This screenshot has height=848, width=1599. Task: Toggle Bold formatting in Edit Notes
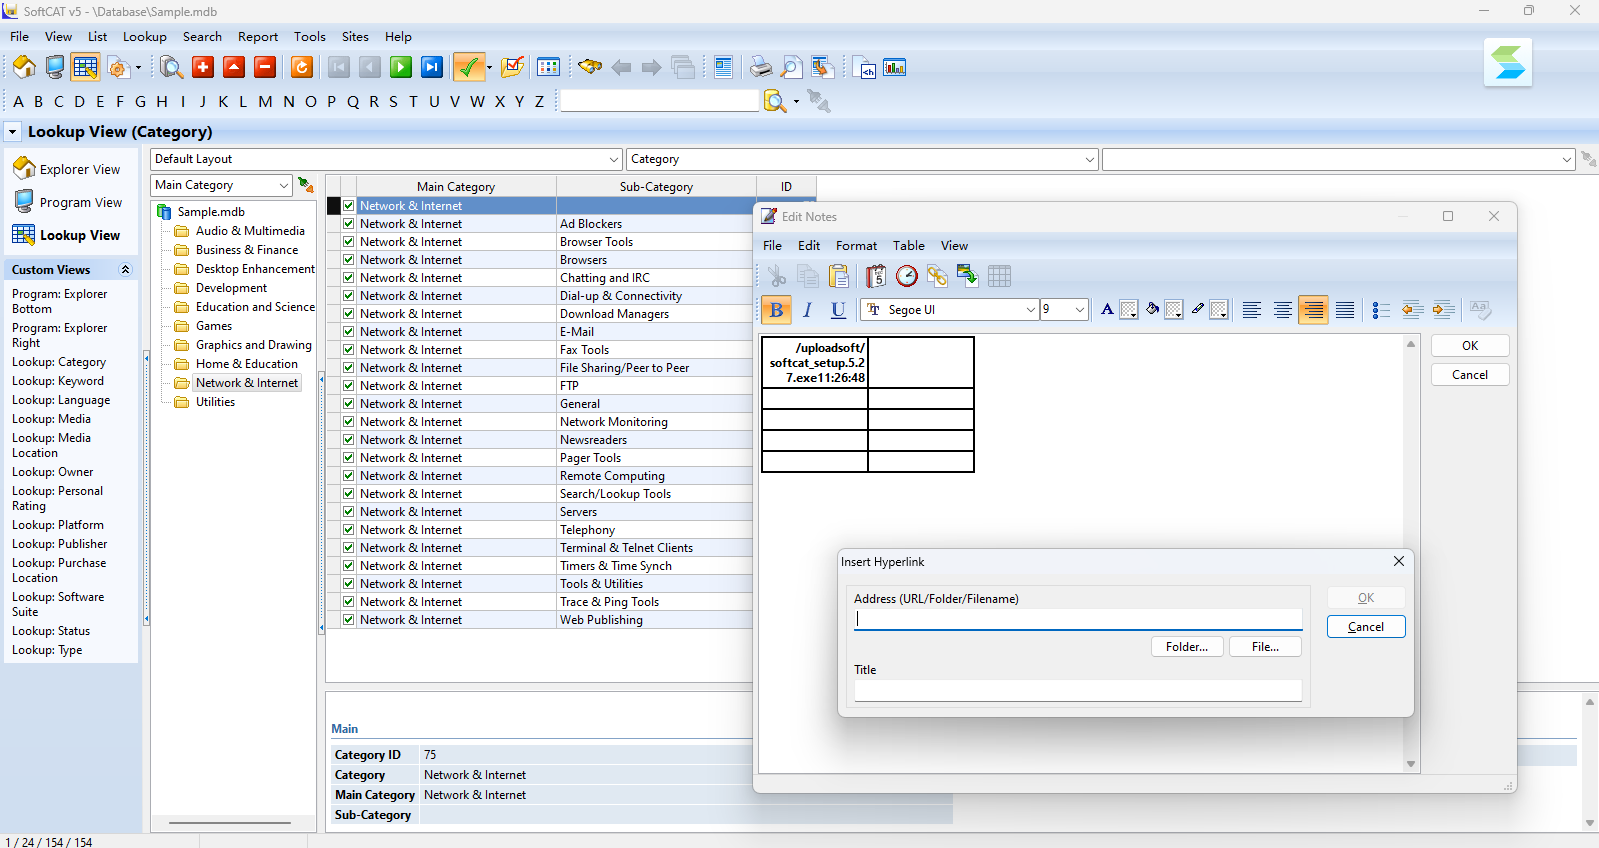[777, 310]
